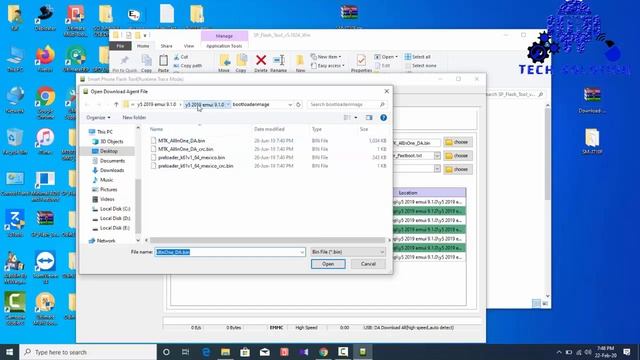
Task: Expand File name combo box dropdown
Action: click(x=302, y=252)
